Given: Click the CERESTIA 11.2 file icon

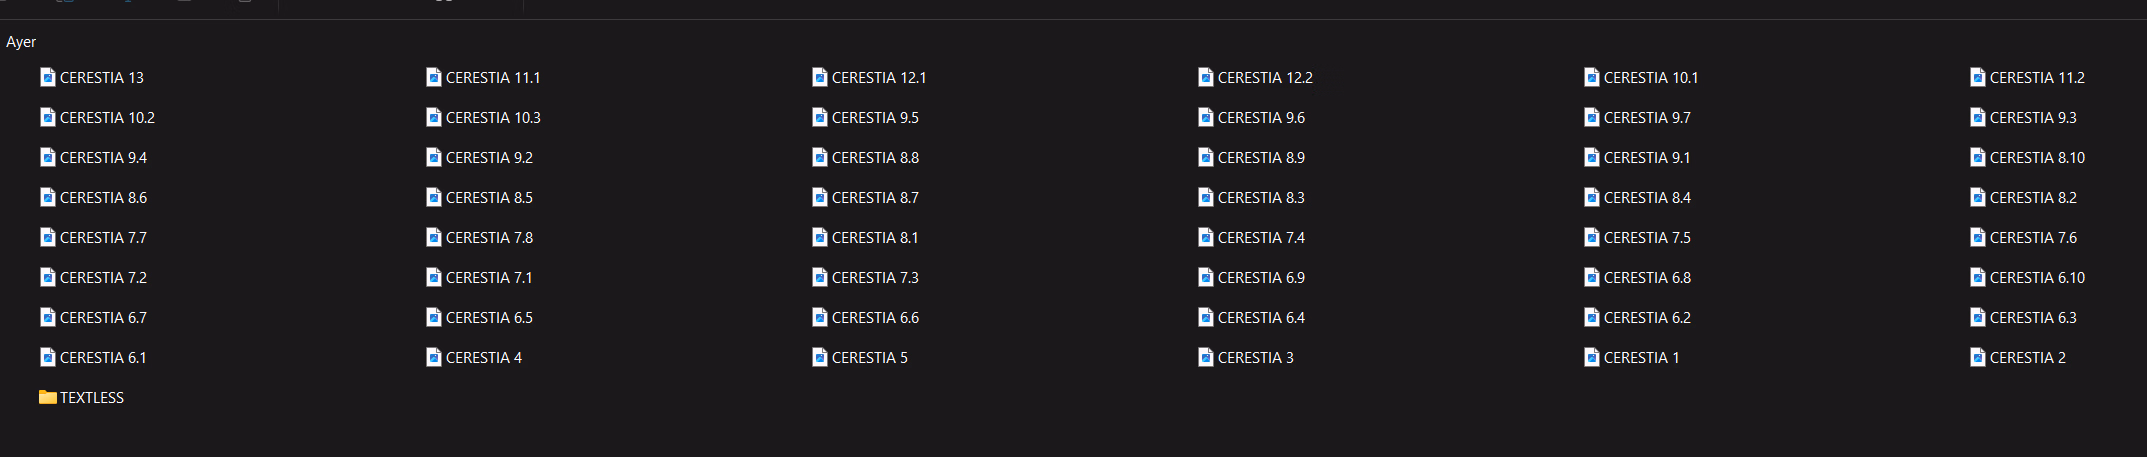Looking at the screenshot, I should [1977, 77].
